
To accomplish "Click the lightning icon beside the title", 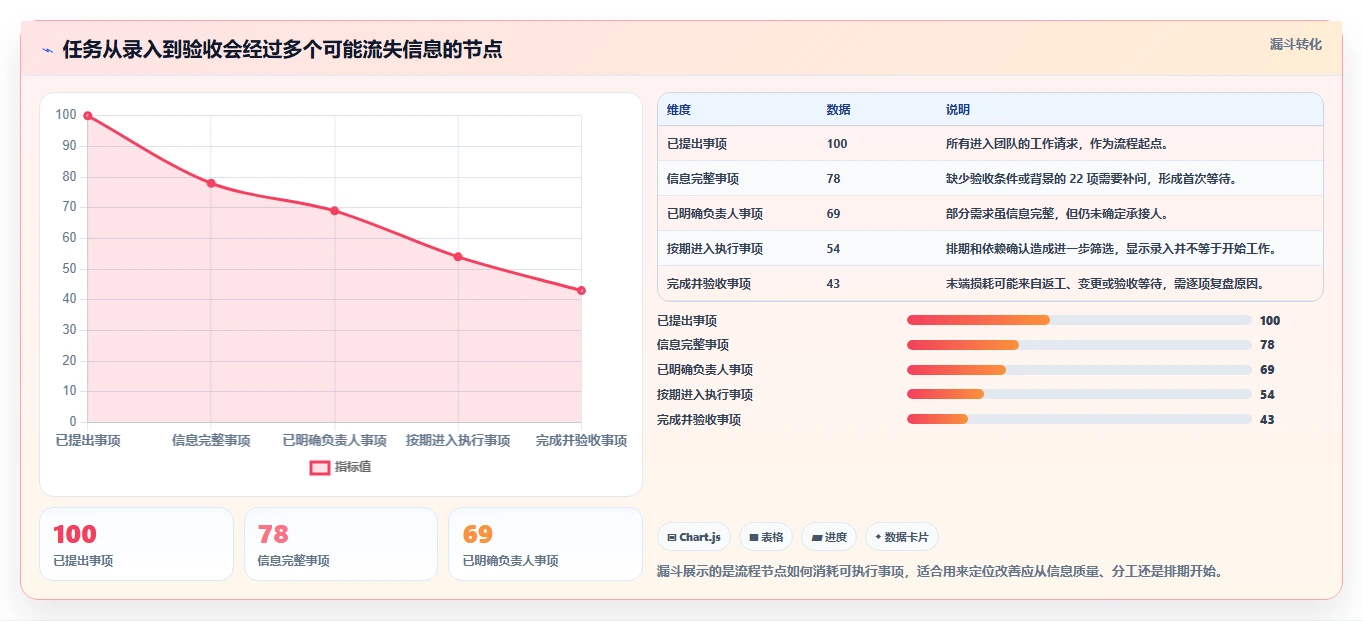I will coord(48,50).
